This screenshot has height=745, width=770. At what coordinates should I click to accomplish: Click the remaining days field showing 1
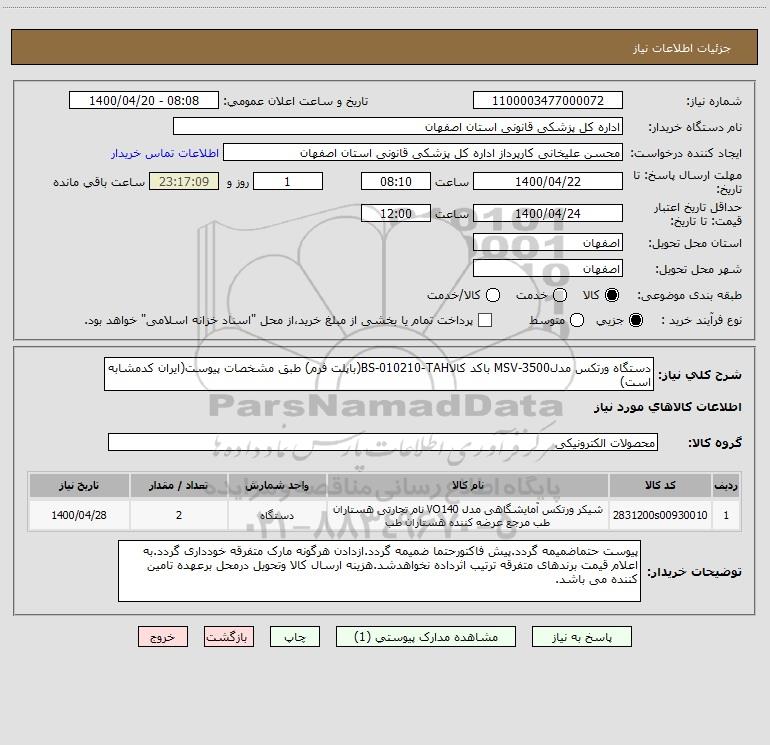click(288, 181)
